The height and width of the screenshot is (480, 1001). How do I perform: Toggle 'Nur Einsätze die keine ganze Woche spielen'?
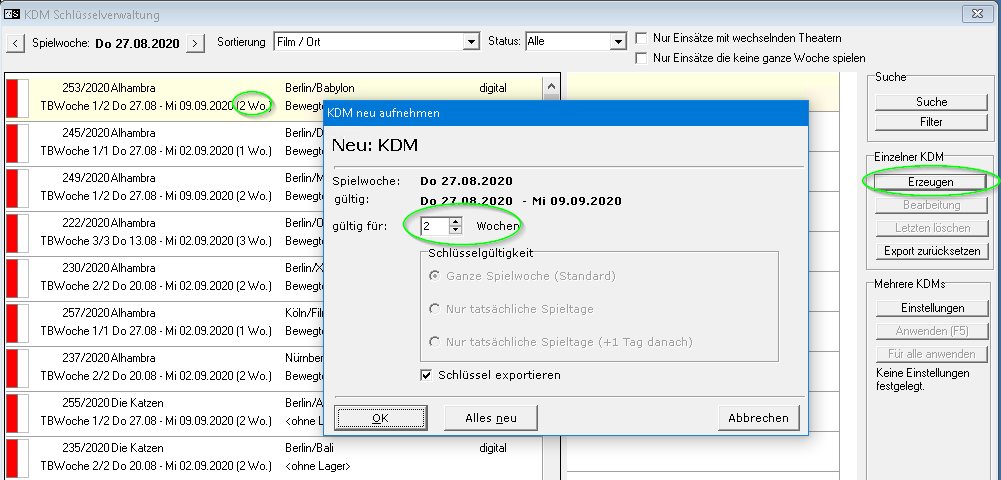tap(642, 58)
